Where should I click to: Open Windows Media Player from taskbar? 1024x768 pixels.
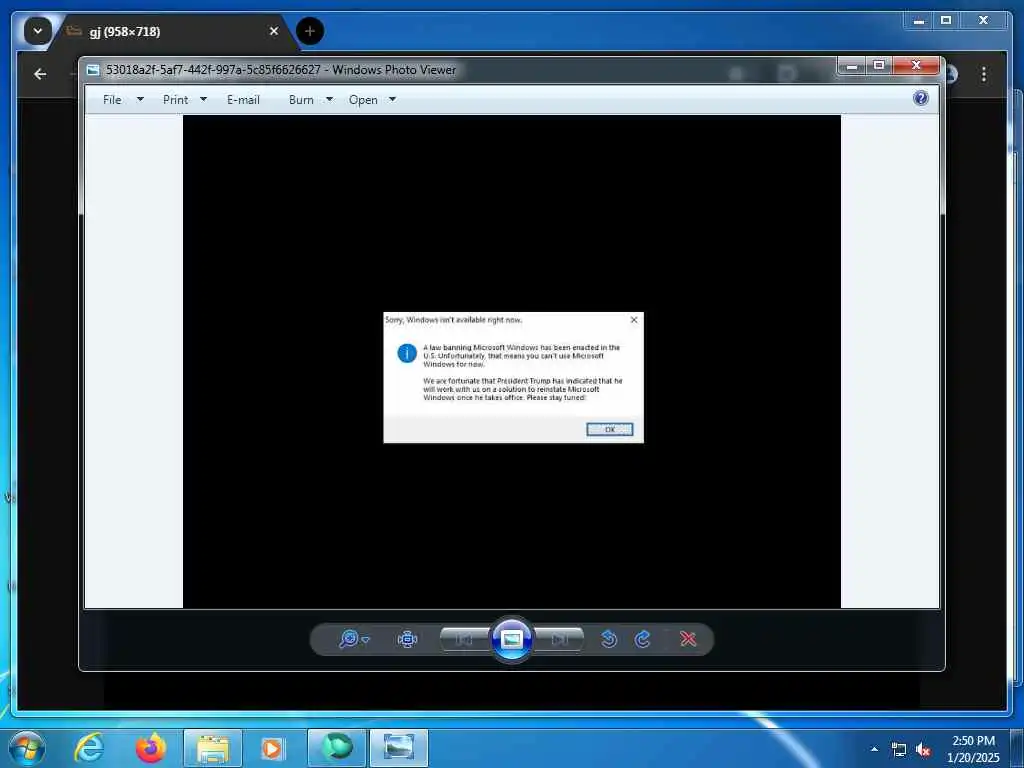pyautogui.click(x=272, y=748)
